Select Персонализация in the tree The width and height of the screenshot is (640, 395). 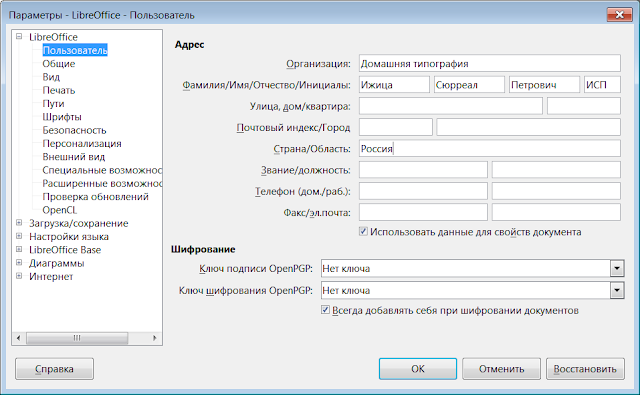pos(82,144)
